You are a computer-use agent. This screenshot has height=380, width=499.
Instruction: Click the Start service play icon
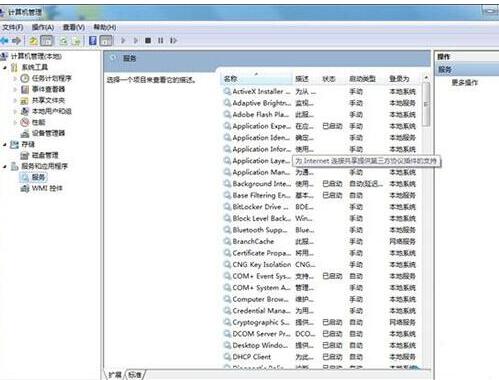coord(123,41)
